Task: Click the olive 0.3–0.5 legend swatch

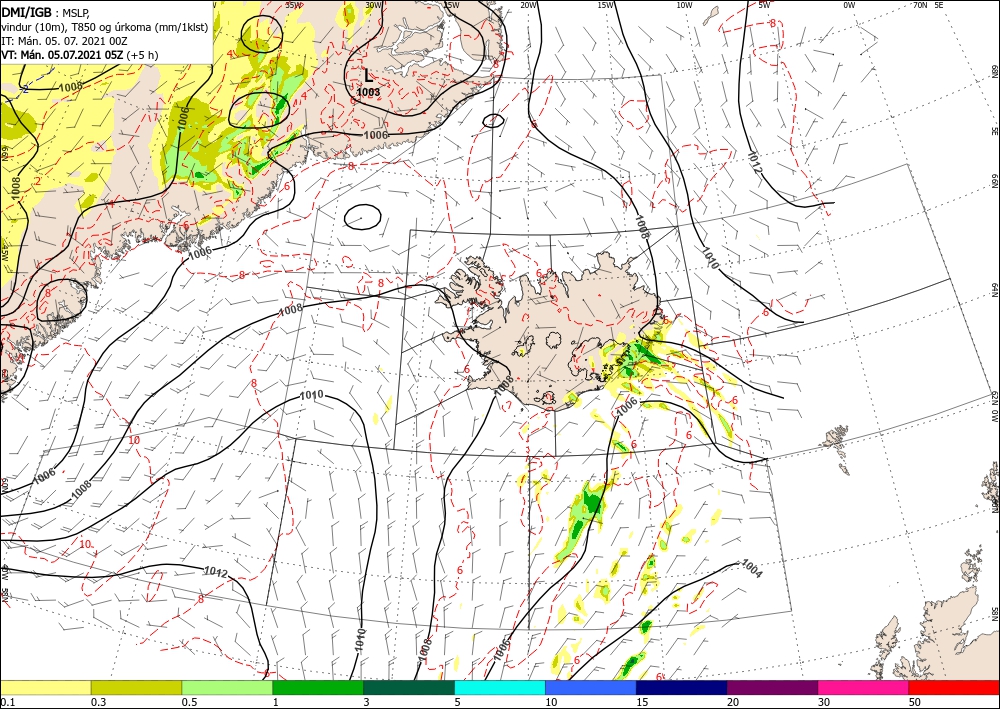Action: pyautogui.click(x=136, y=687)
